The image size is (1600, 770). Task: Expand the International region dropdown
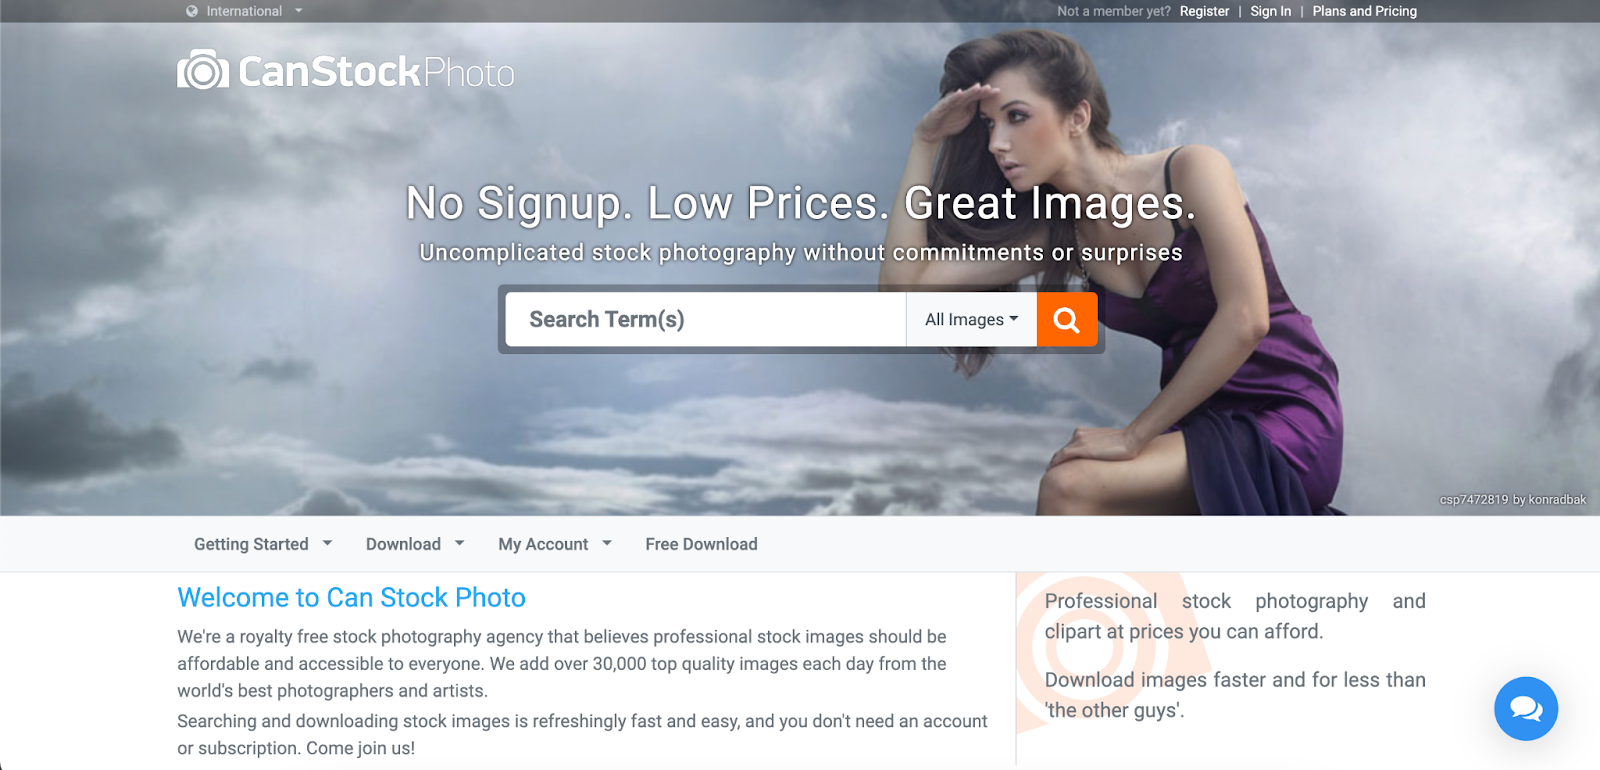click(x=244, y=11)
